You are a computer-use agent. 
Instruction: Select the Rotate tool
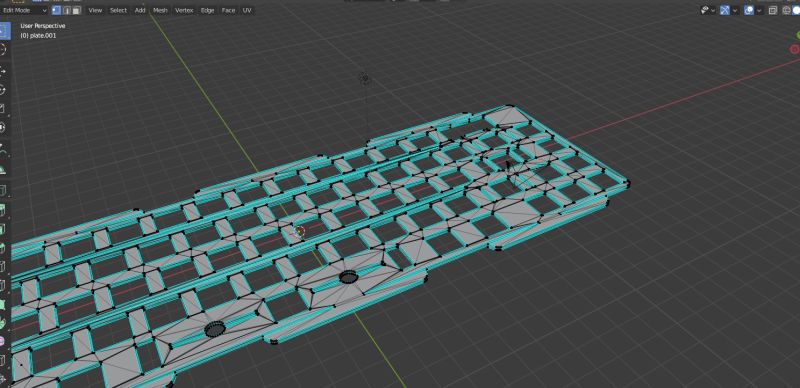coord(3,90)
